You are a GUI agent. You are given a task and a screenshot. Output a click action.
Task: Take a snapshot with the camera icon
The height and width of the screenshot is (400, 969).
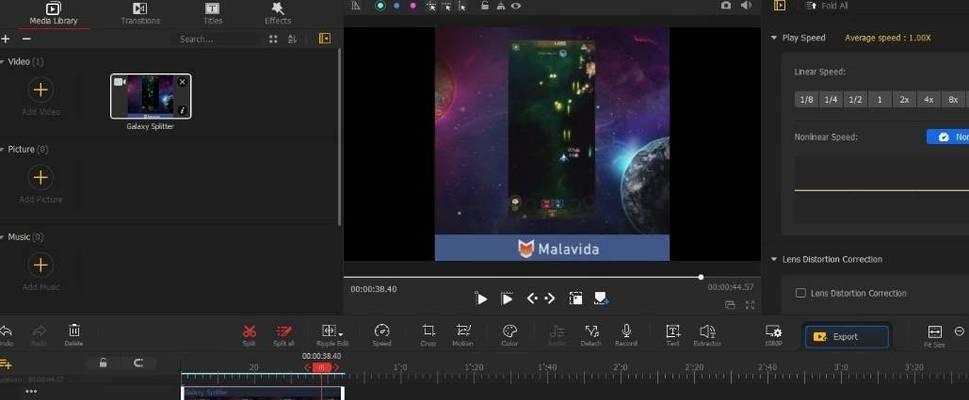tap(726, 6)
